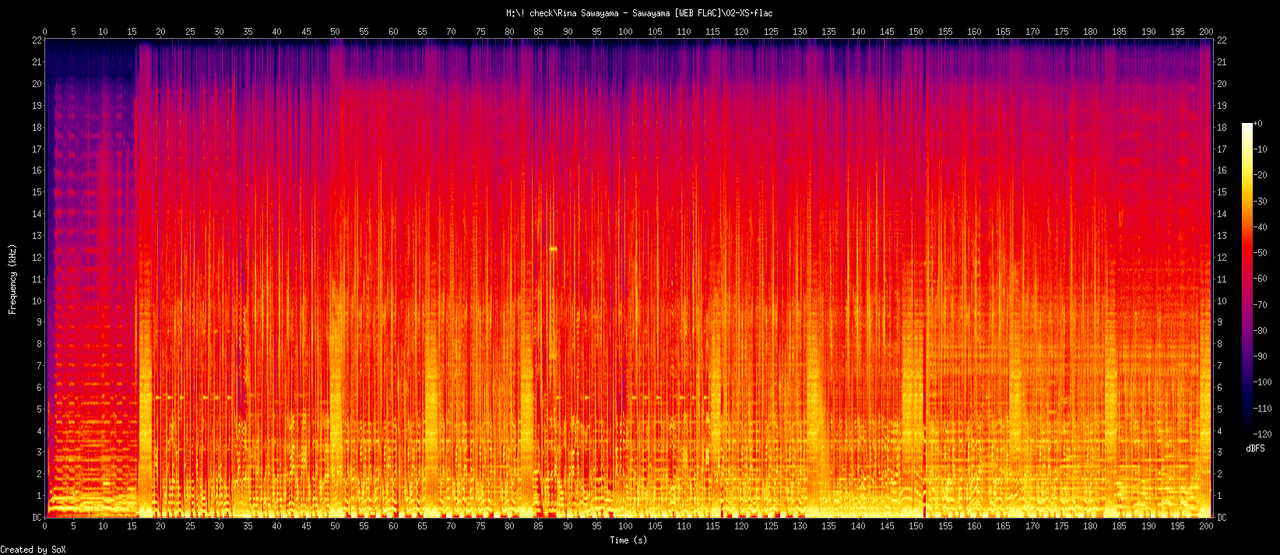Click the "-20" value on the dBFS scale
The height and width of the screenshot is (555, 1280).
(x=1262, y=174)
